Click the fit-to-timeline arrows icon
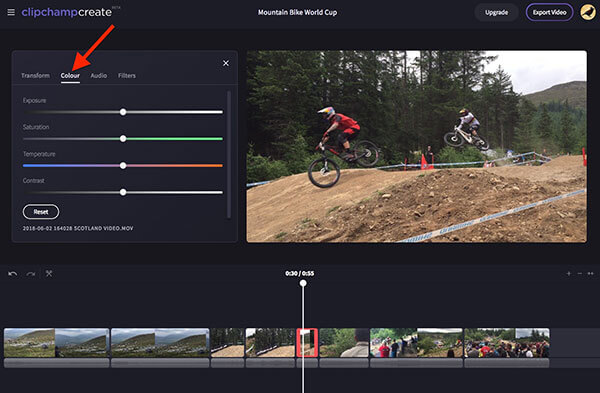 pyautogui.click(x=590, y=273)
